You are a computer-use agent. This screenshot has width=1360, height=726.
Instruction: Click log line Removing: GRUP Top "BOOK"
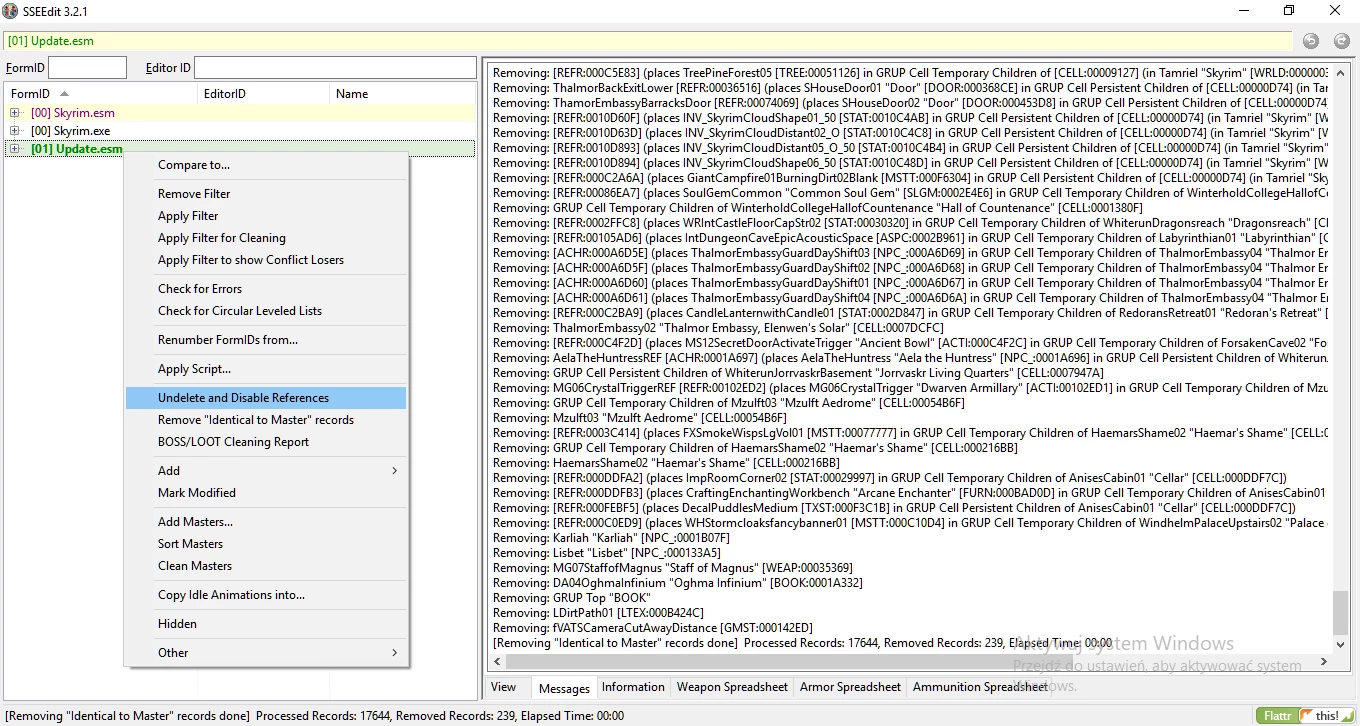[x=572, y=597]
